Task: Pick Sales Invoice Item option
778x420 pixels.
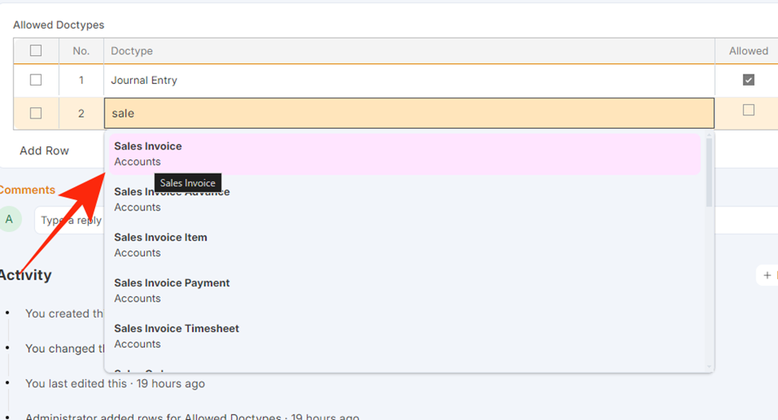Action: tap(405, 245)
